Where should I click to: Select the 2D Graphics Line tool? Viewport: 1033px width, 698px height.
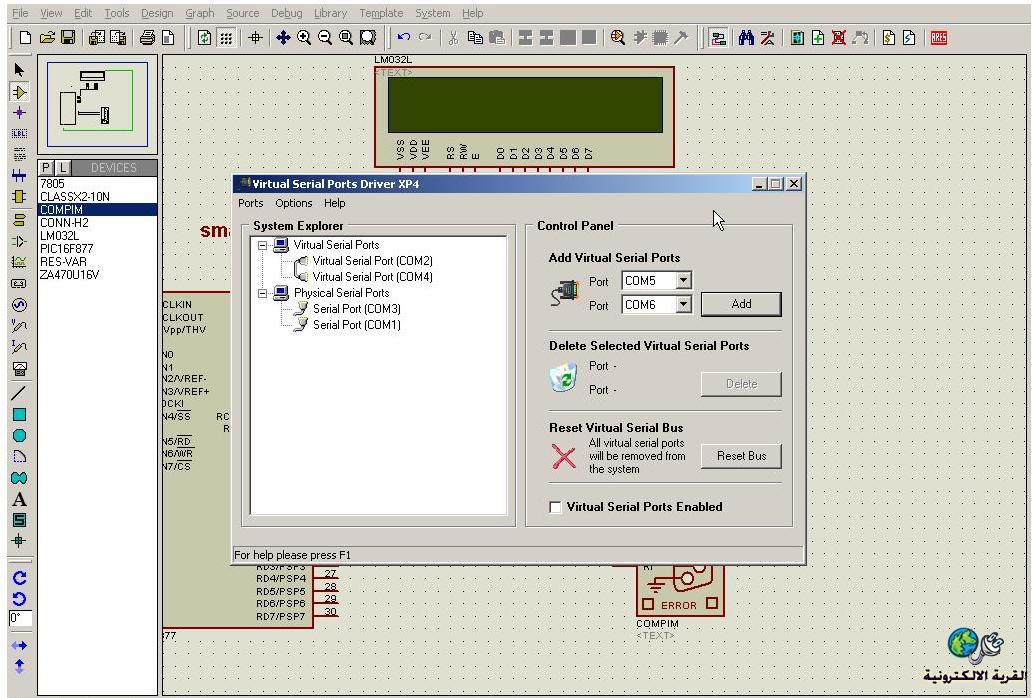(x=19, y=393)
